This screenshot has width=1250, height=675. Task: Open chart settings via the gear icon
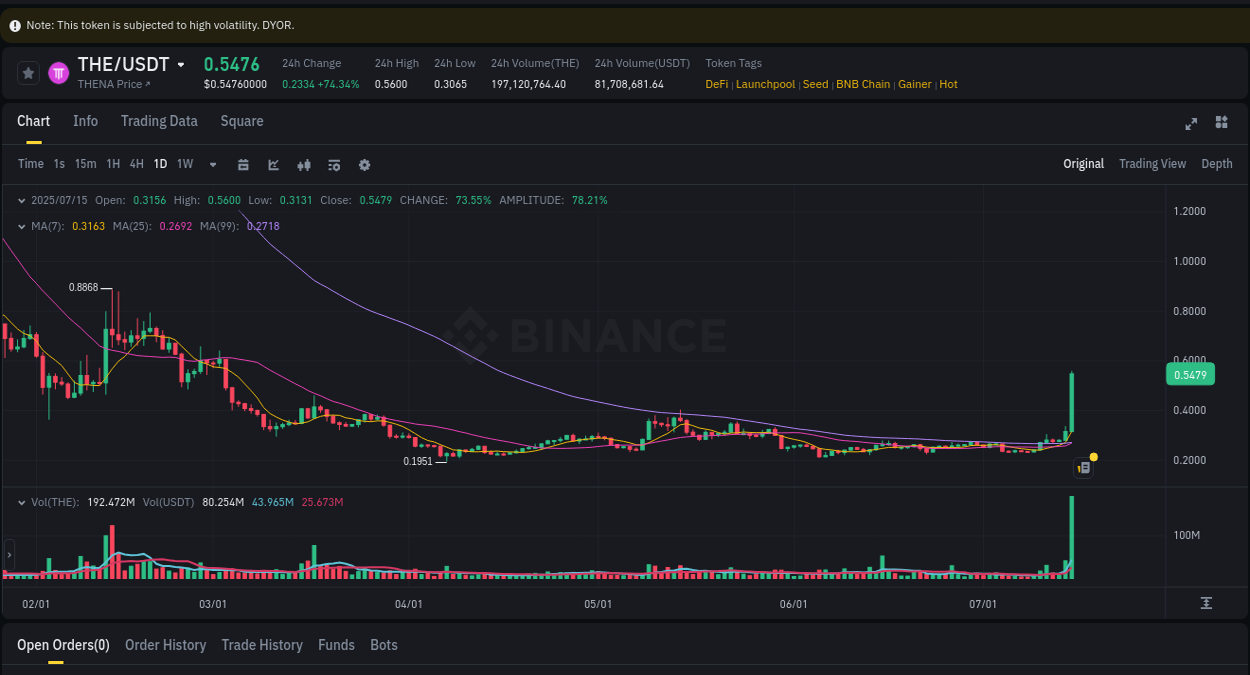(x=364, y=164)
